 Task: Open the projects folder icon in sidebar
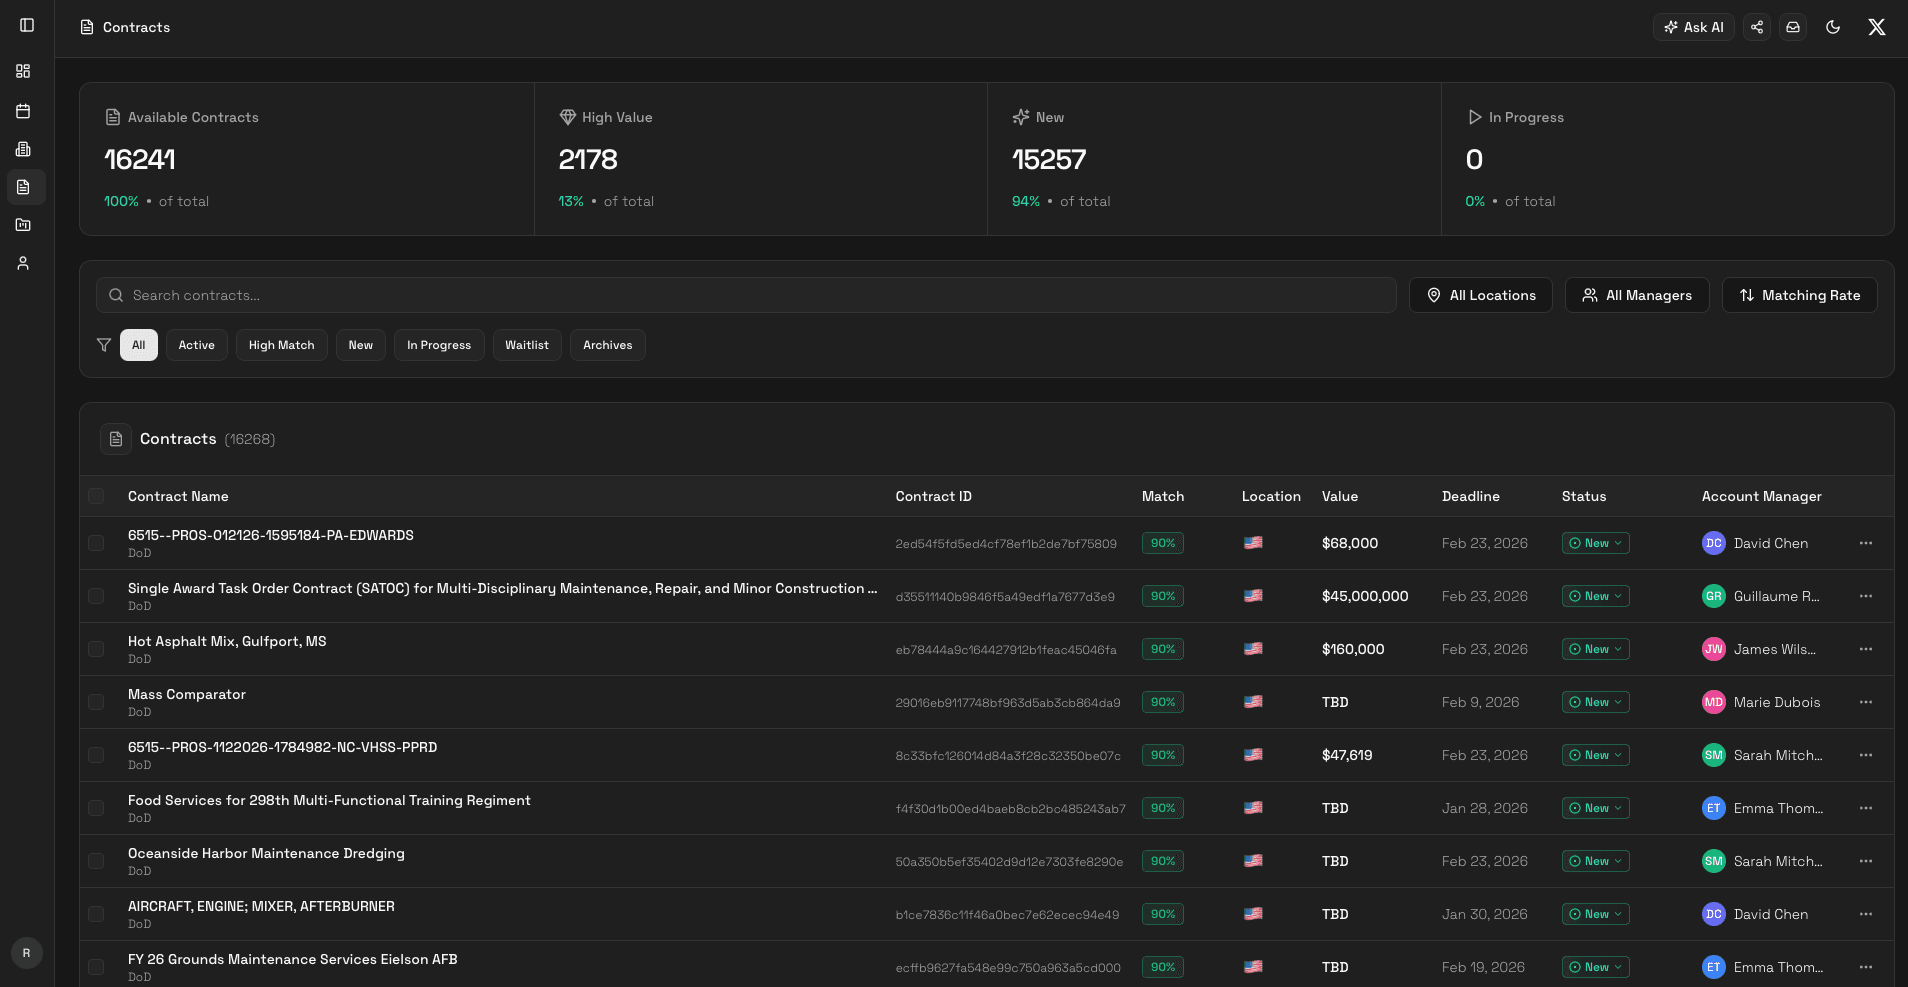tap(23, 225)
